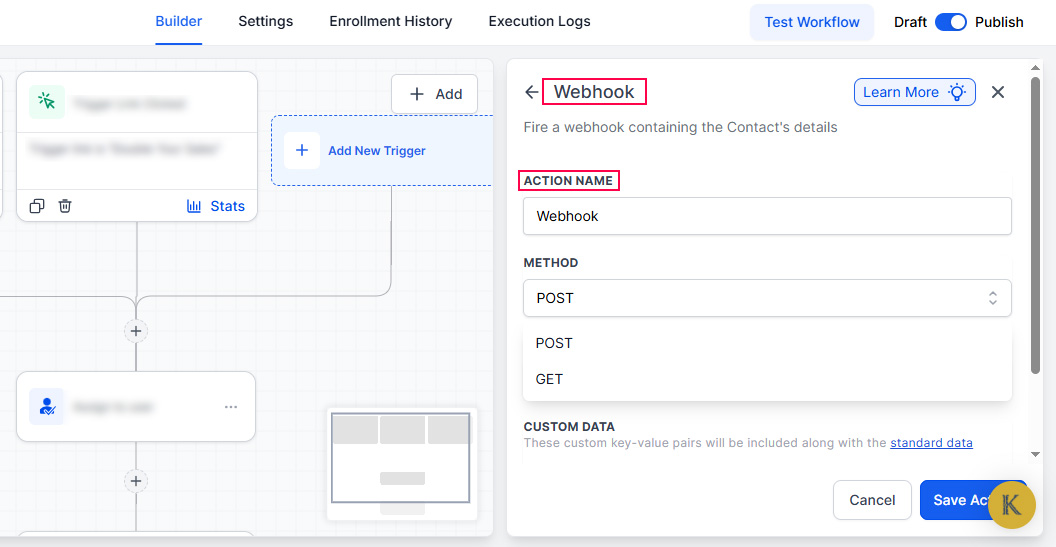Click the Action Name input field
This screenshot has width=1056, height=547.
click(767, 216)
